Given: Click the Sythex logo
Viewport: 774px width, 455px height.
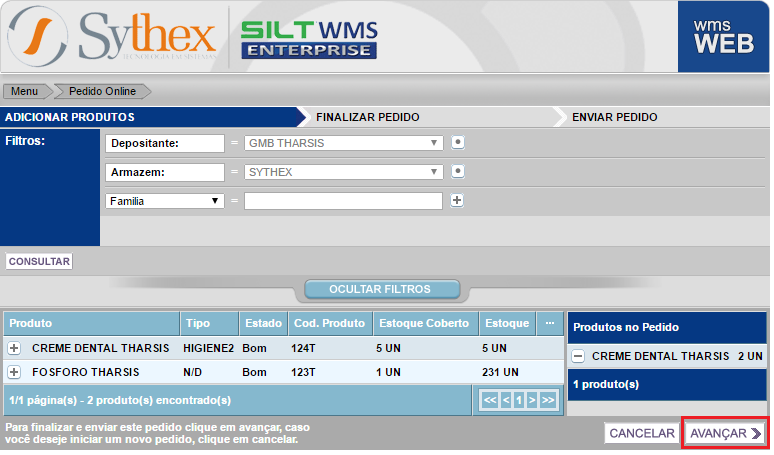Looking at the screenshot, I should 112,36.
